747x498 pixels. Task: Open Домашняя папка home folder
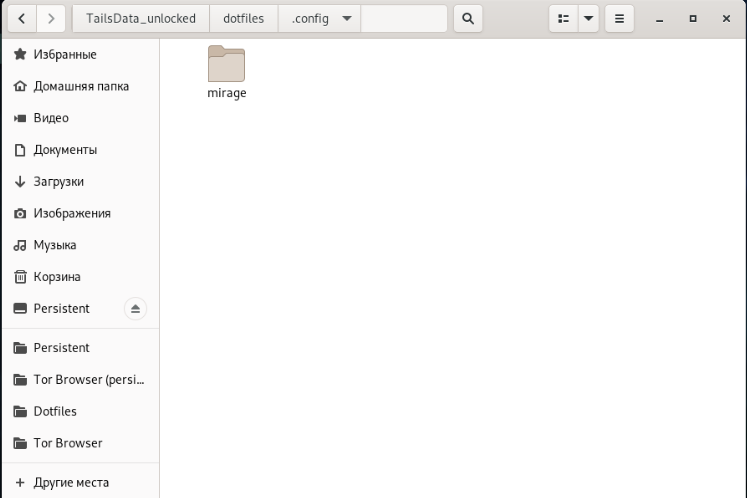pos(80,86)
